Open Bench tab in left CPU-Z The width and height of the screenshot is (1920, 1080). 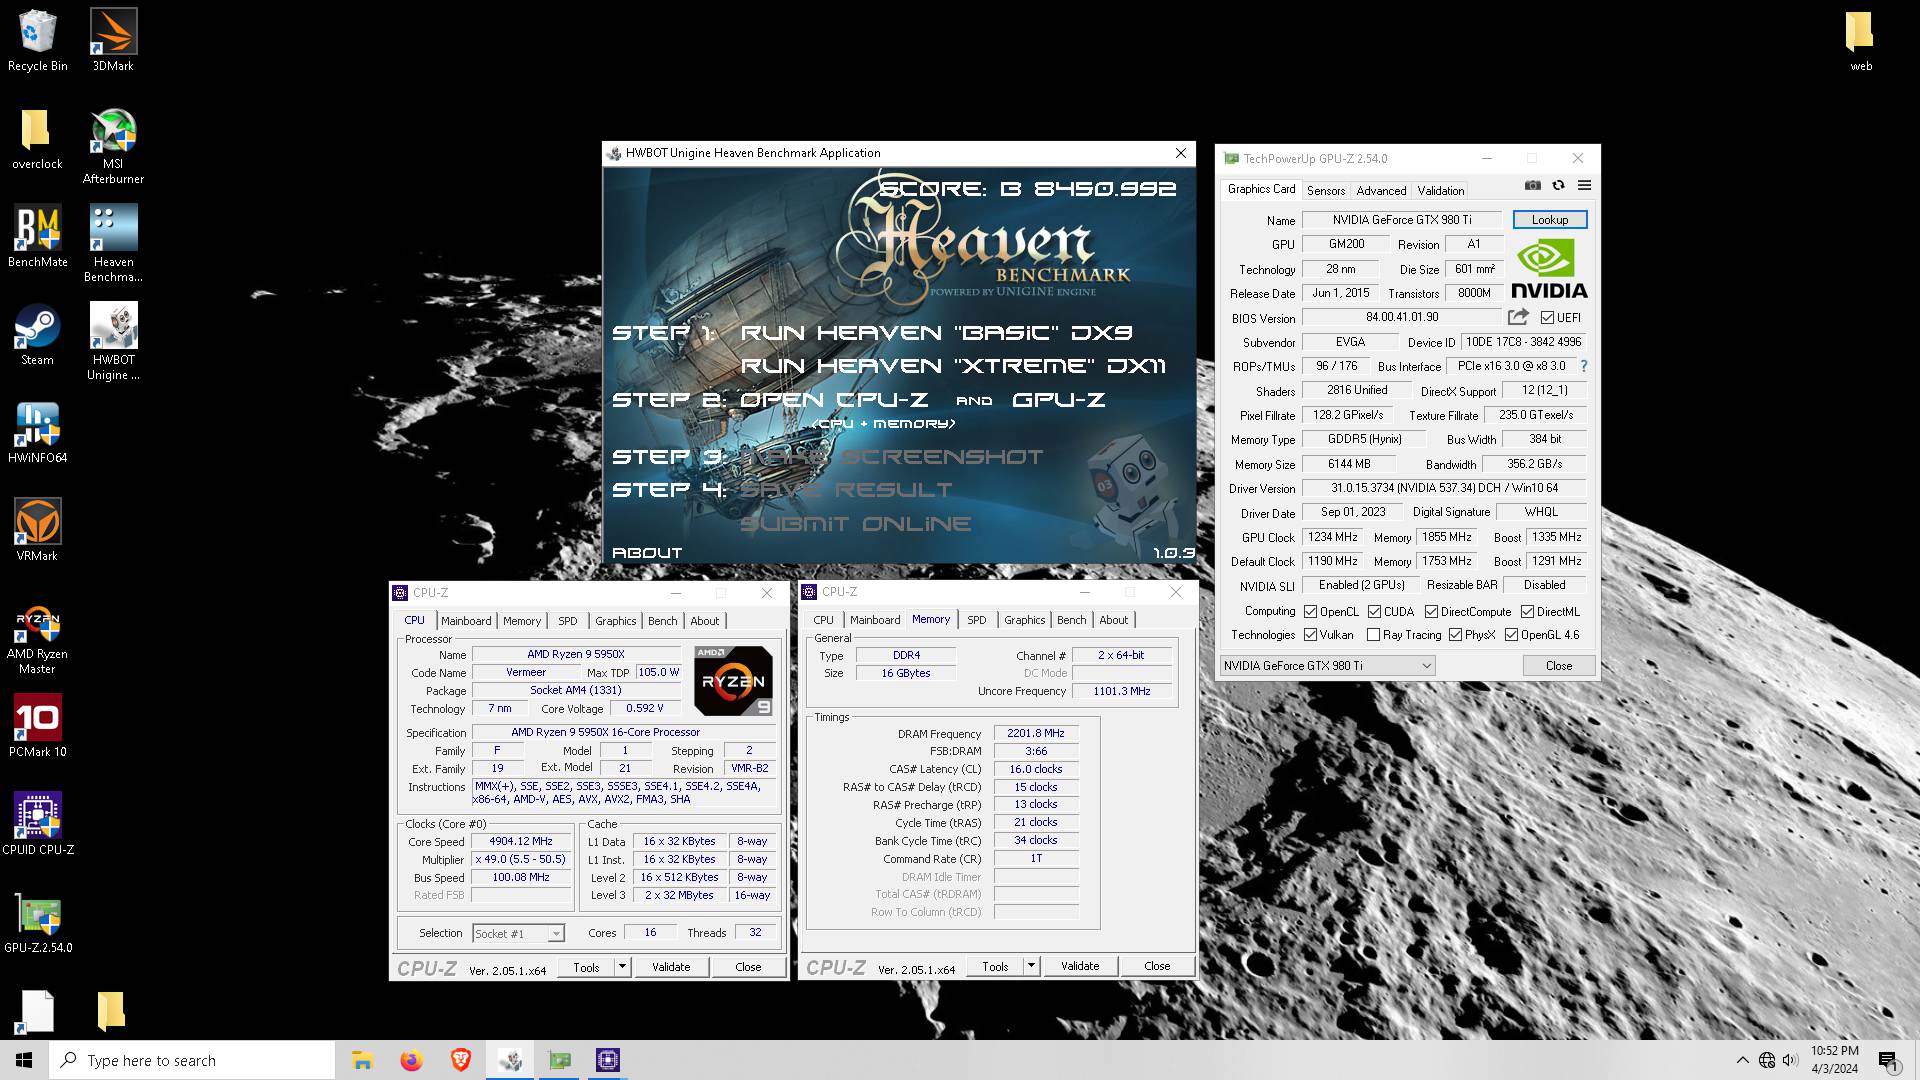pos(662,621)
